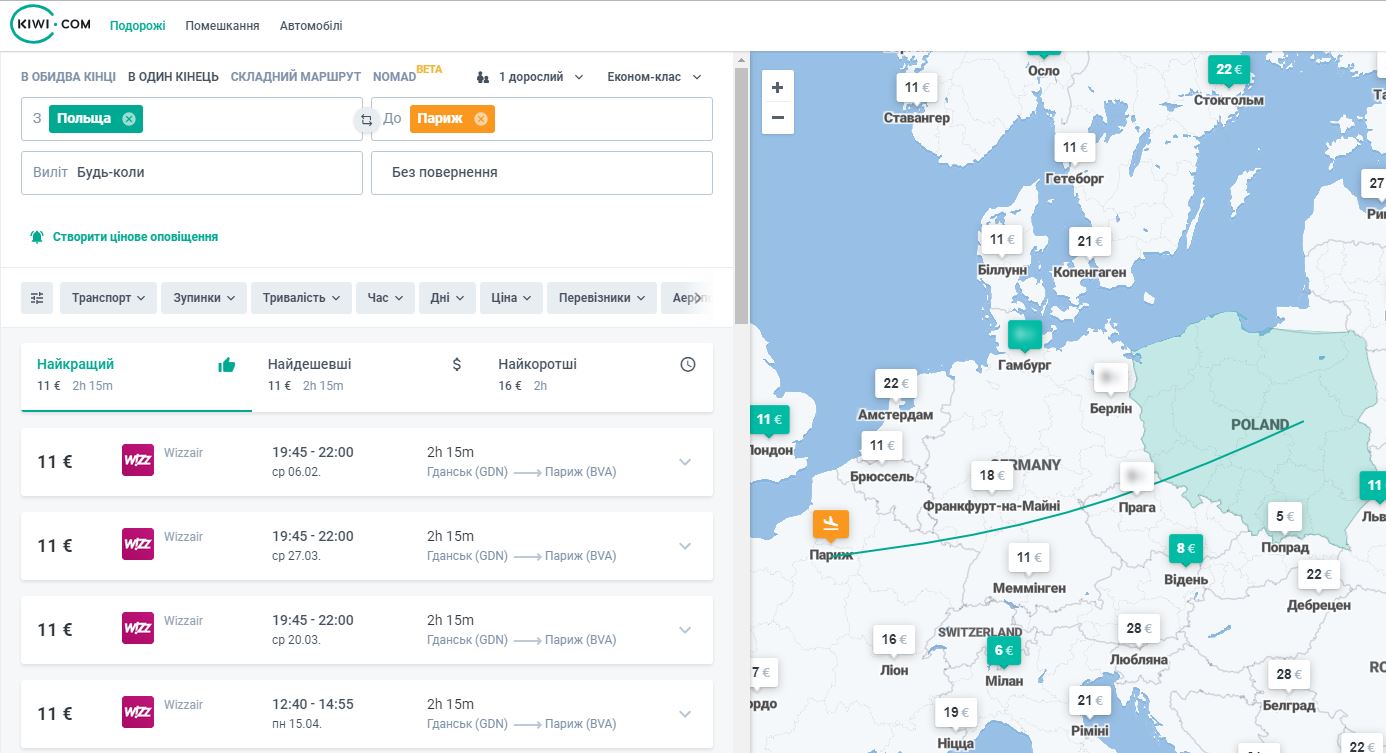Click the Kiwi.com logo
This screenshot has height=753, width=1386.
pos(51,25)
